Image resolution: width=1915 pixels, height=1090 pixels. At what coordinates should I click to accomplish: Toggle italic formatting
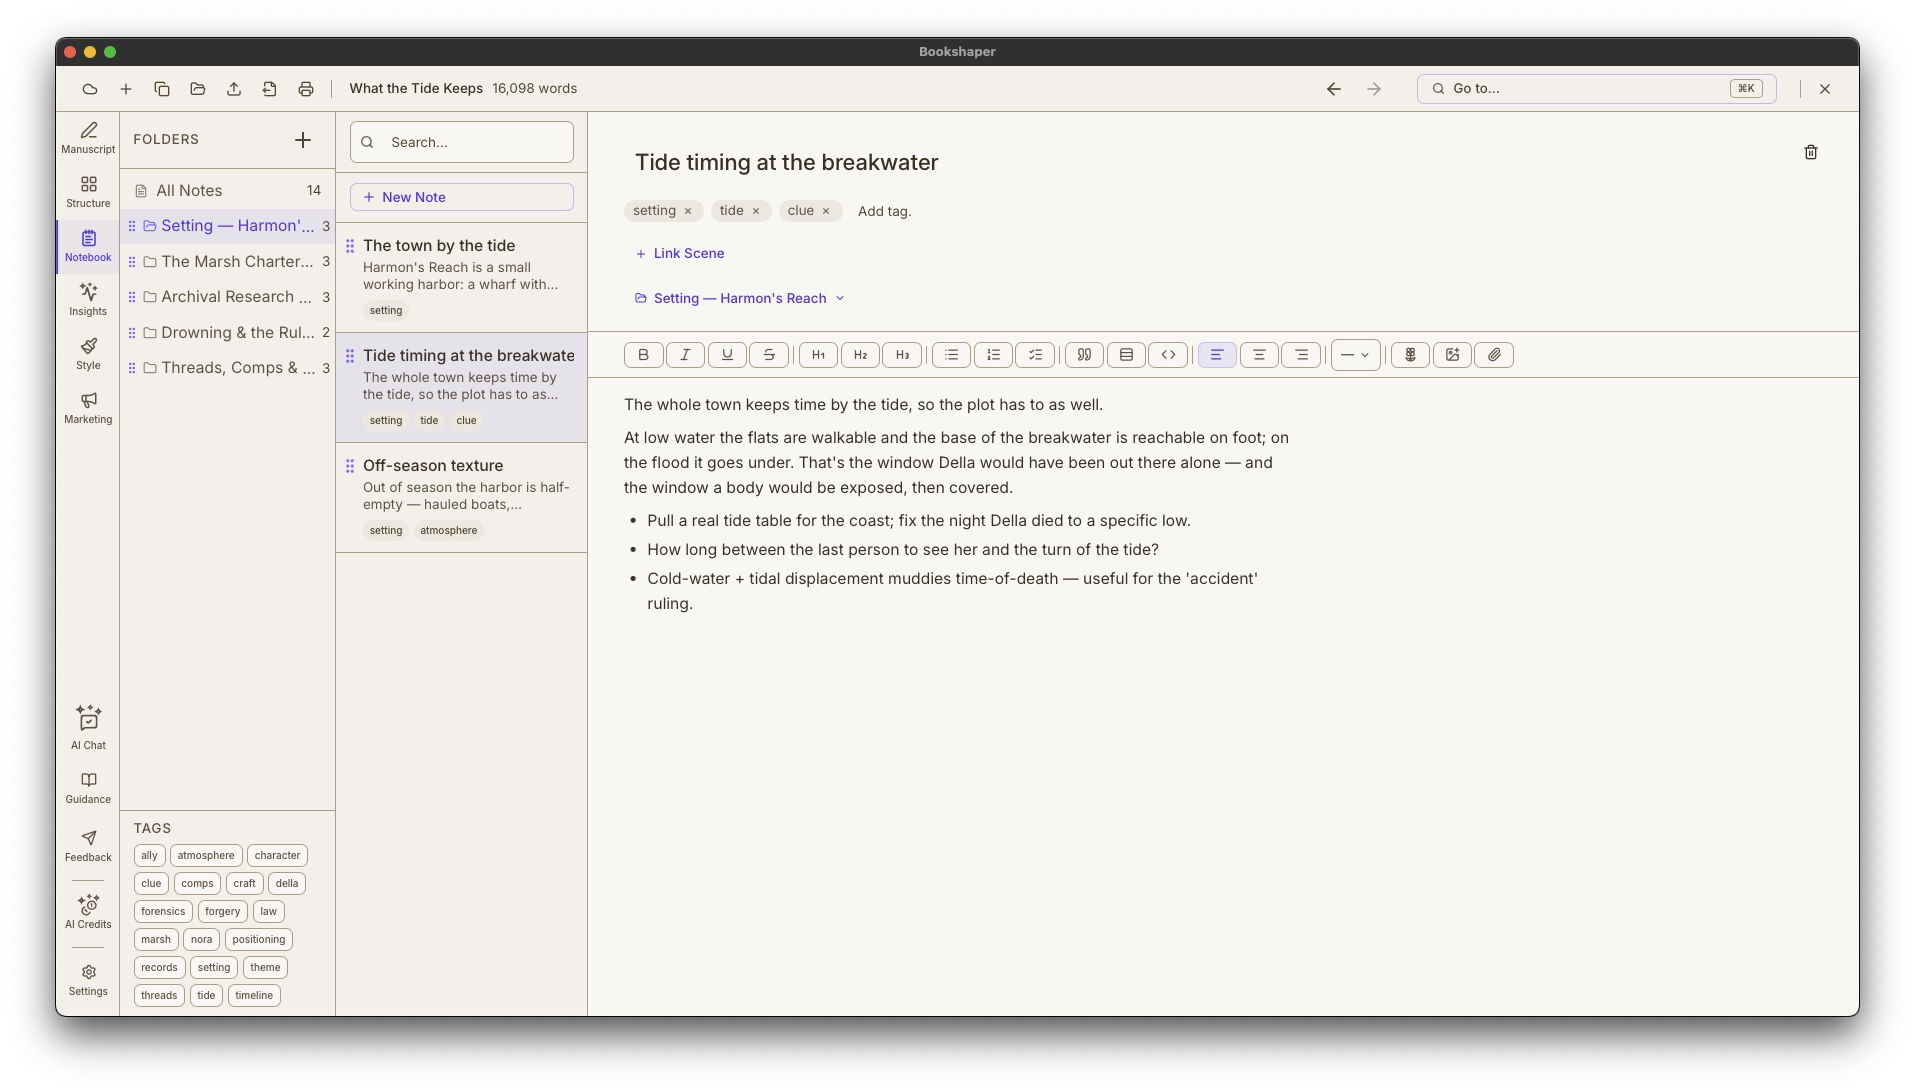(x=685, y=355)
